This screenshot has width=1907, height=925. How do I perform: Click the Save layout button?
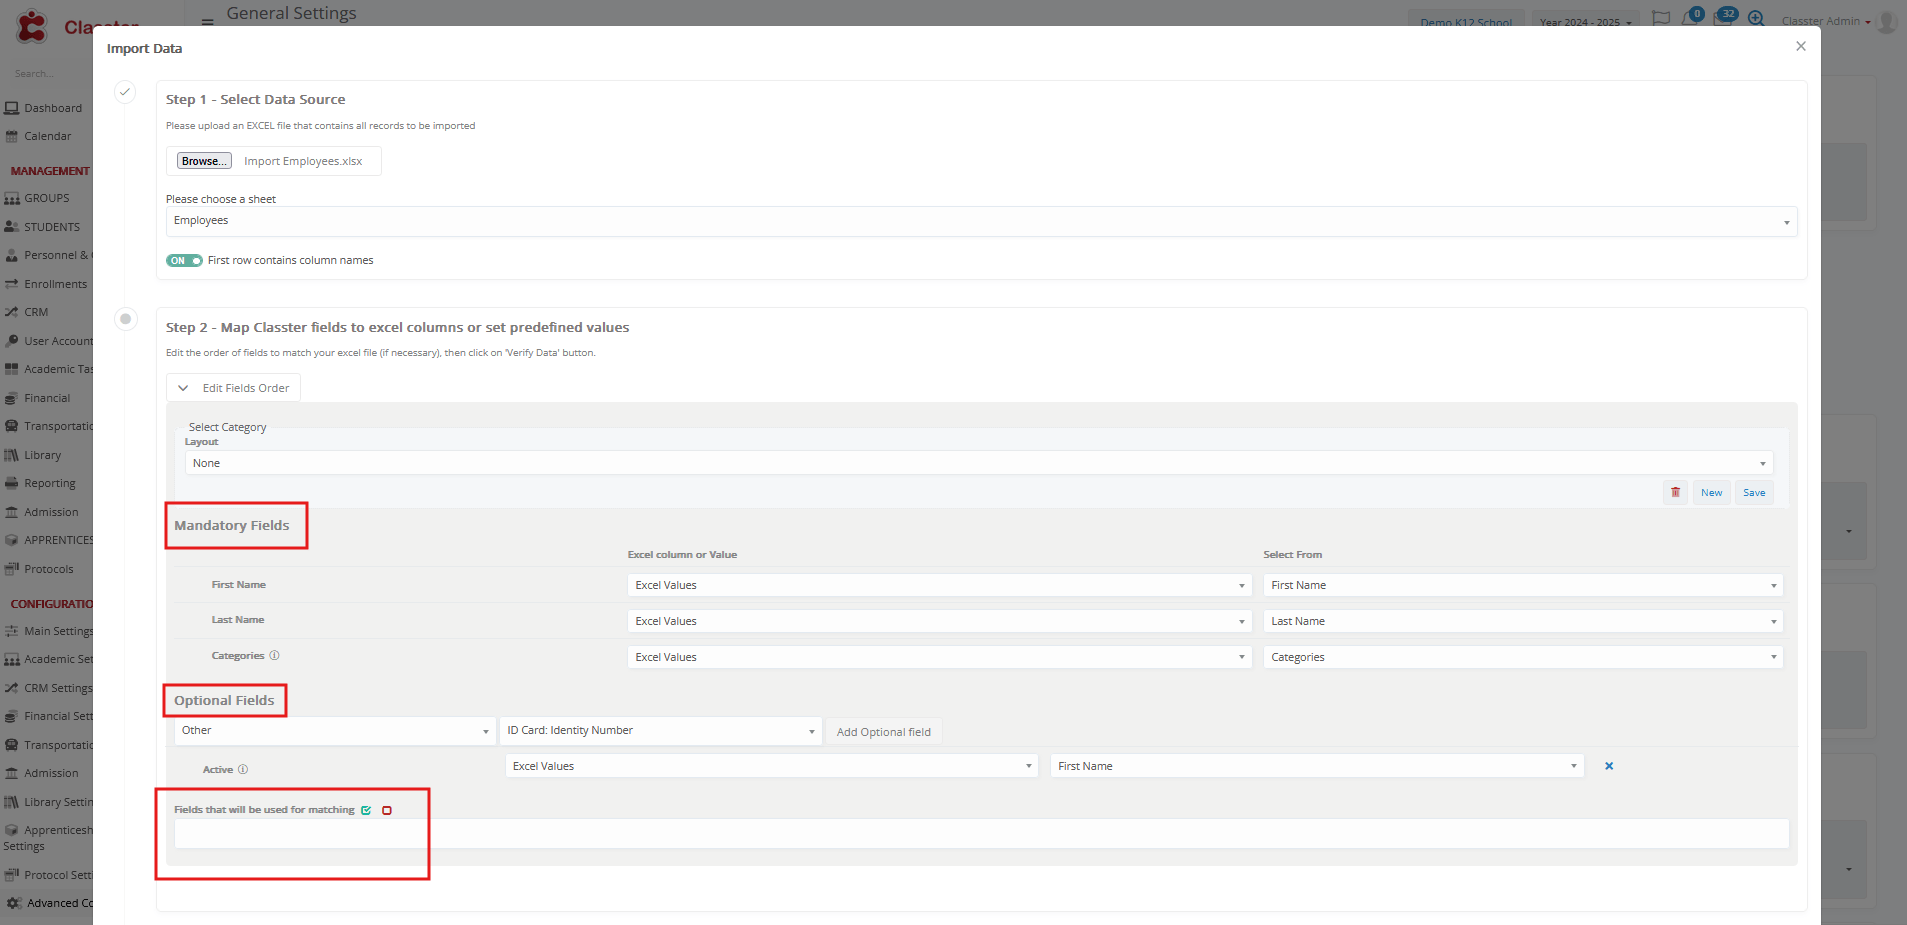tap(1754, 492)
